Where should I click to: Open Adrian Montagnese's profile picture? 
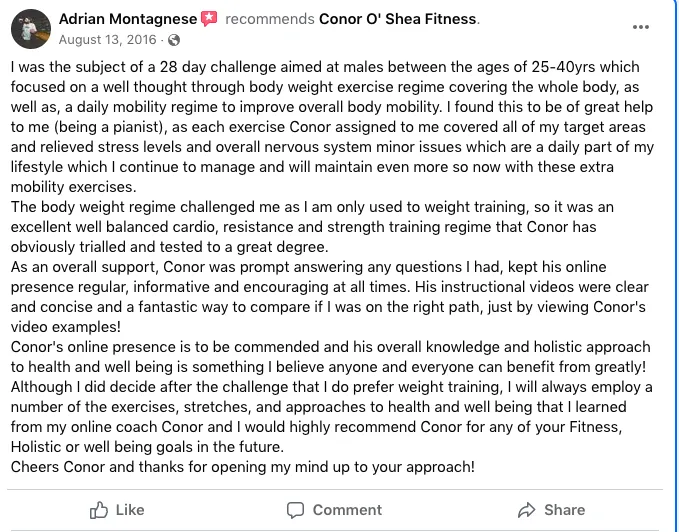pos(31,29)
